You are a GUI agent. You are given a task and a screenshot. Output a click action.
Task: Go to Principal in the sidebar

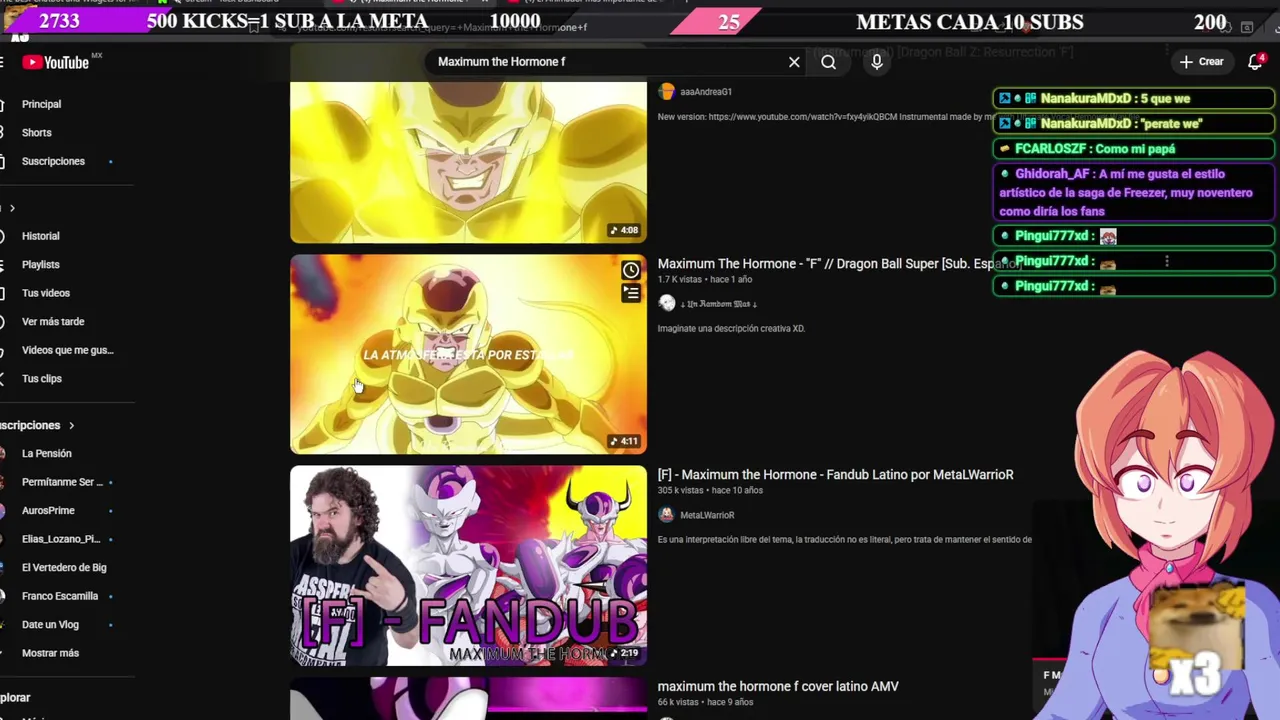click(x=42, y=104)
